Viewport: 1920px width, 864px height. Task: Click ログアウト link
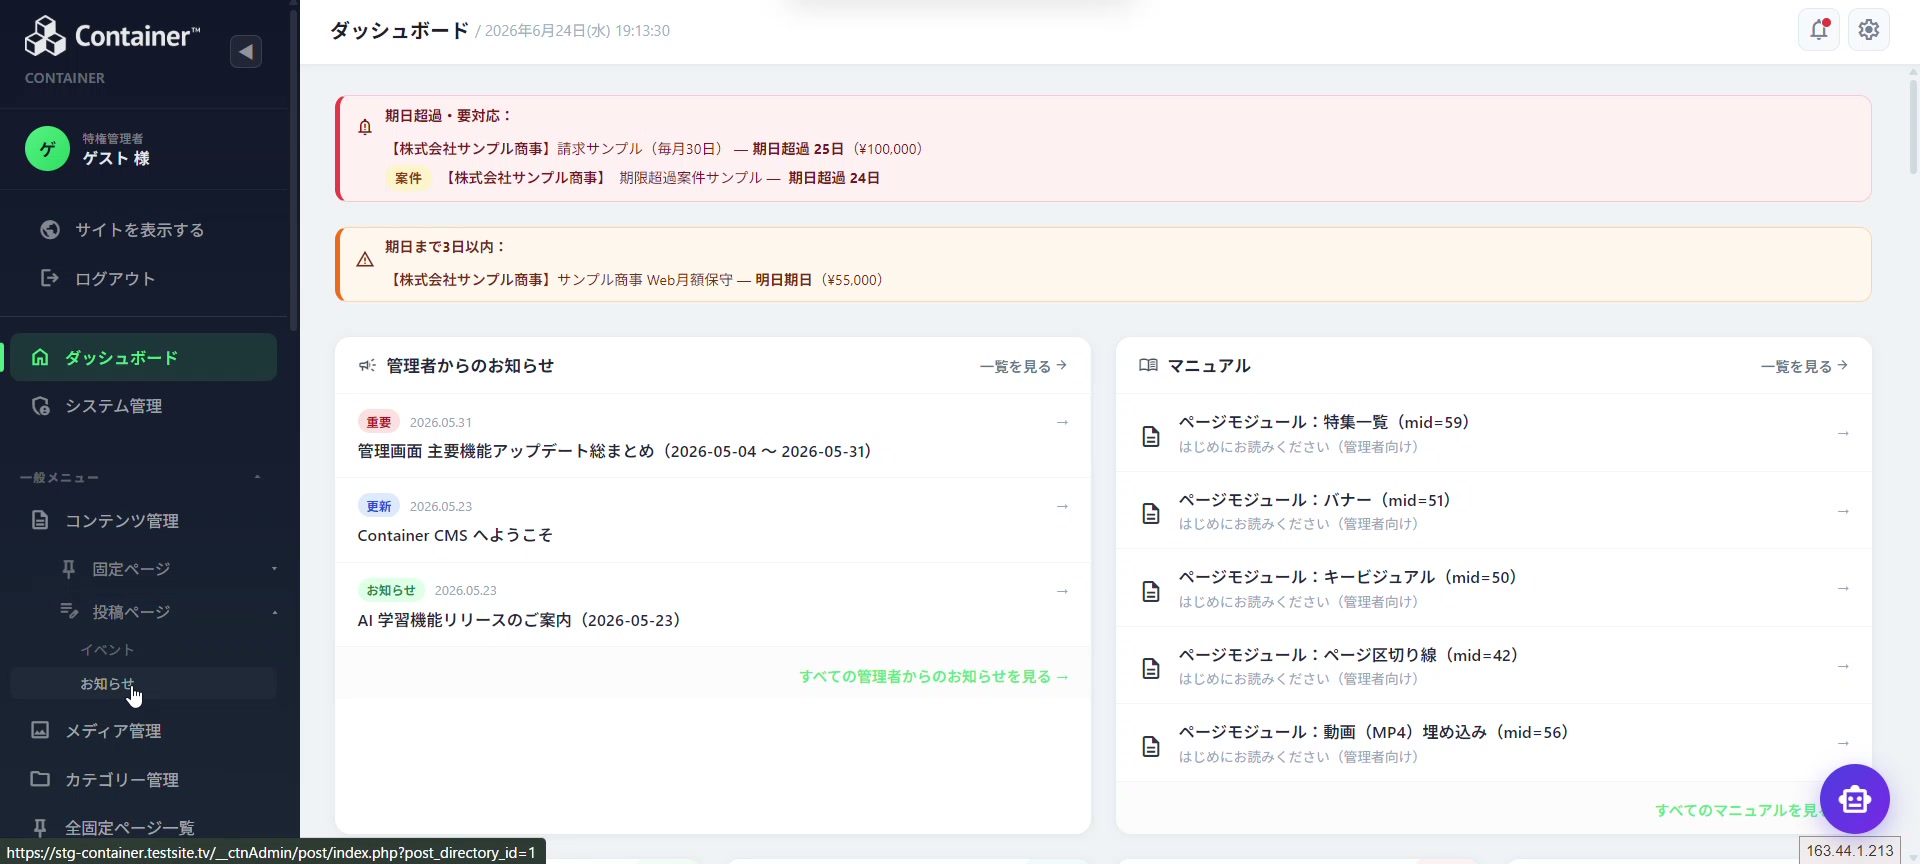tap(115, 278)
